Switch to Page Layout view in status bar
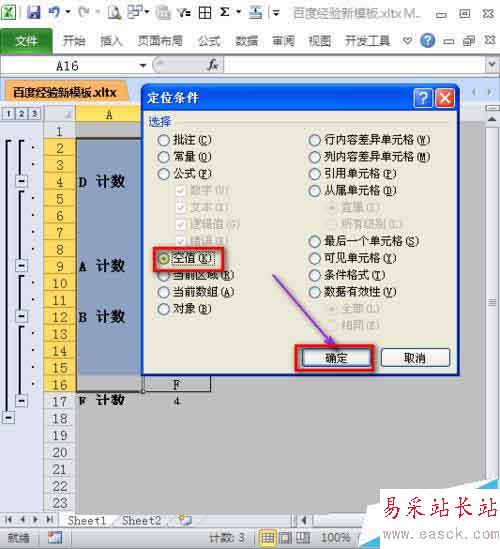This screenshot has width=500, height=549. pos(285,537)
